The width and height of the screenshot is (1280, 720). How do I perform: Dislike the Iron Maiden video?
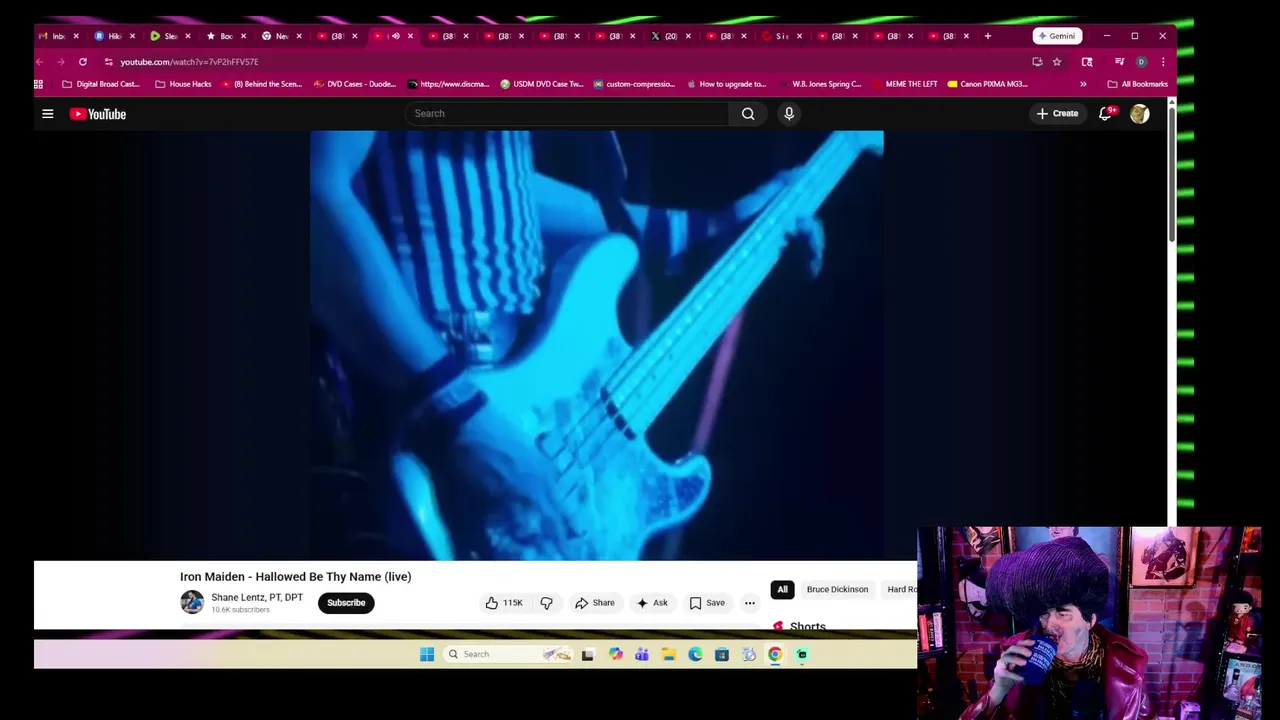coord(546,603)
